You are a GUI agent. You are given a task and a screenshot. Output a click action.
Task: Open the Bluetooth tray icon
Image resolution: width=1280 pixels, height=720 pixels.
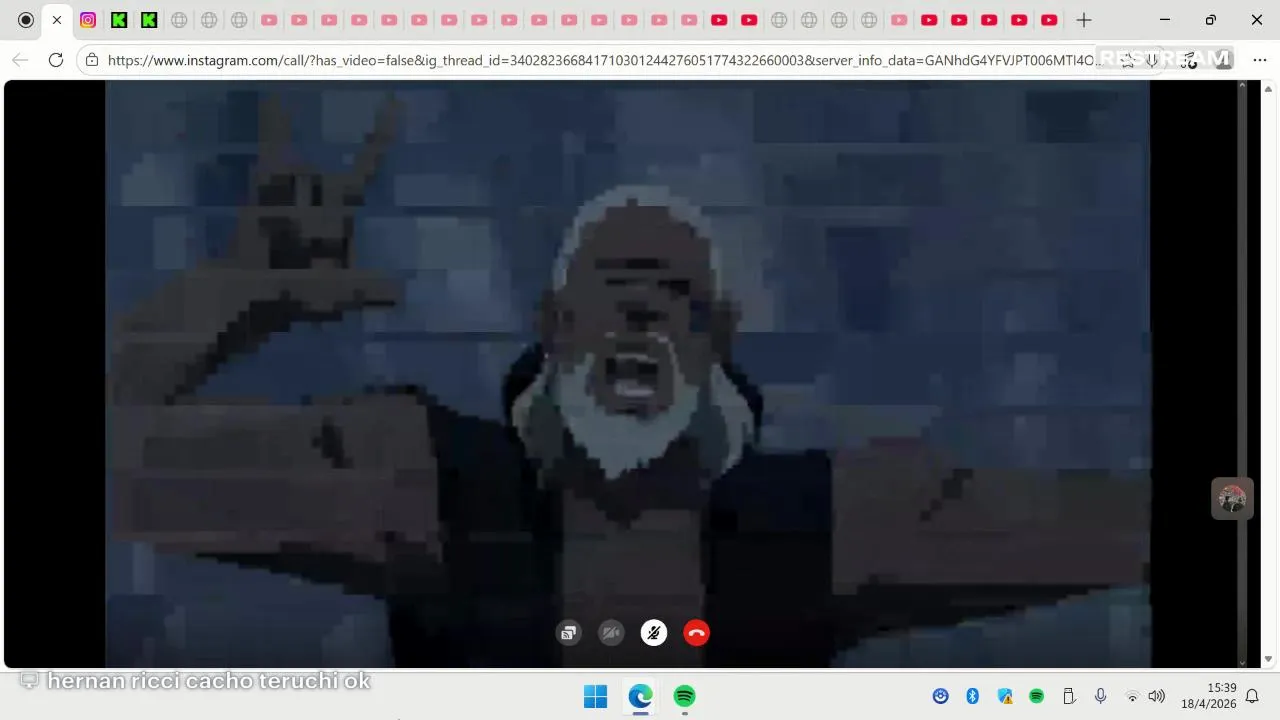pos(972,696)
